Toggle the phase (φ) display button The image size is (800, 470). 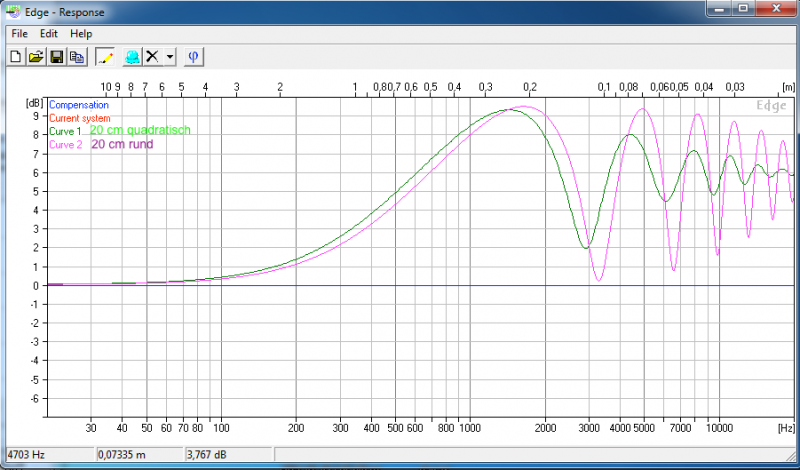pos(193,57)
